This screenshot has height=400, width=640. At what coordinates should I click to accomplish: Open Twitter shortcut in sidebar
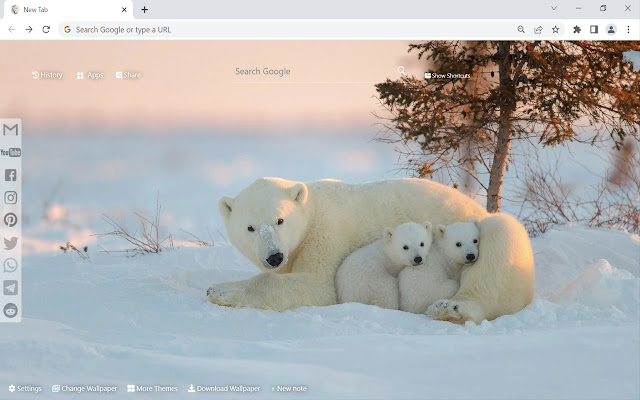(x=11, y=243)
